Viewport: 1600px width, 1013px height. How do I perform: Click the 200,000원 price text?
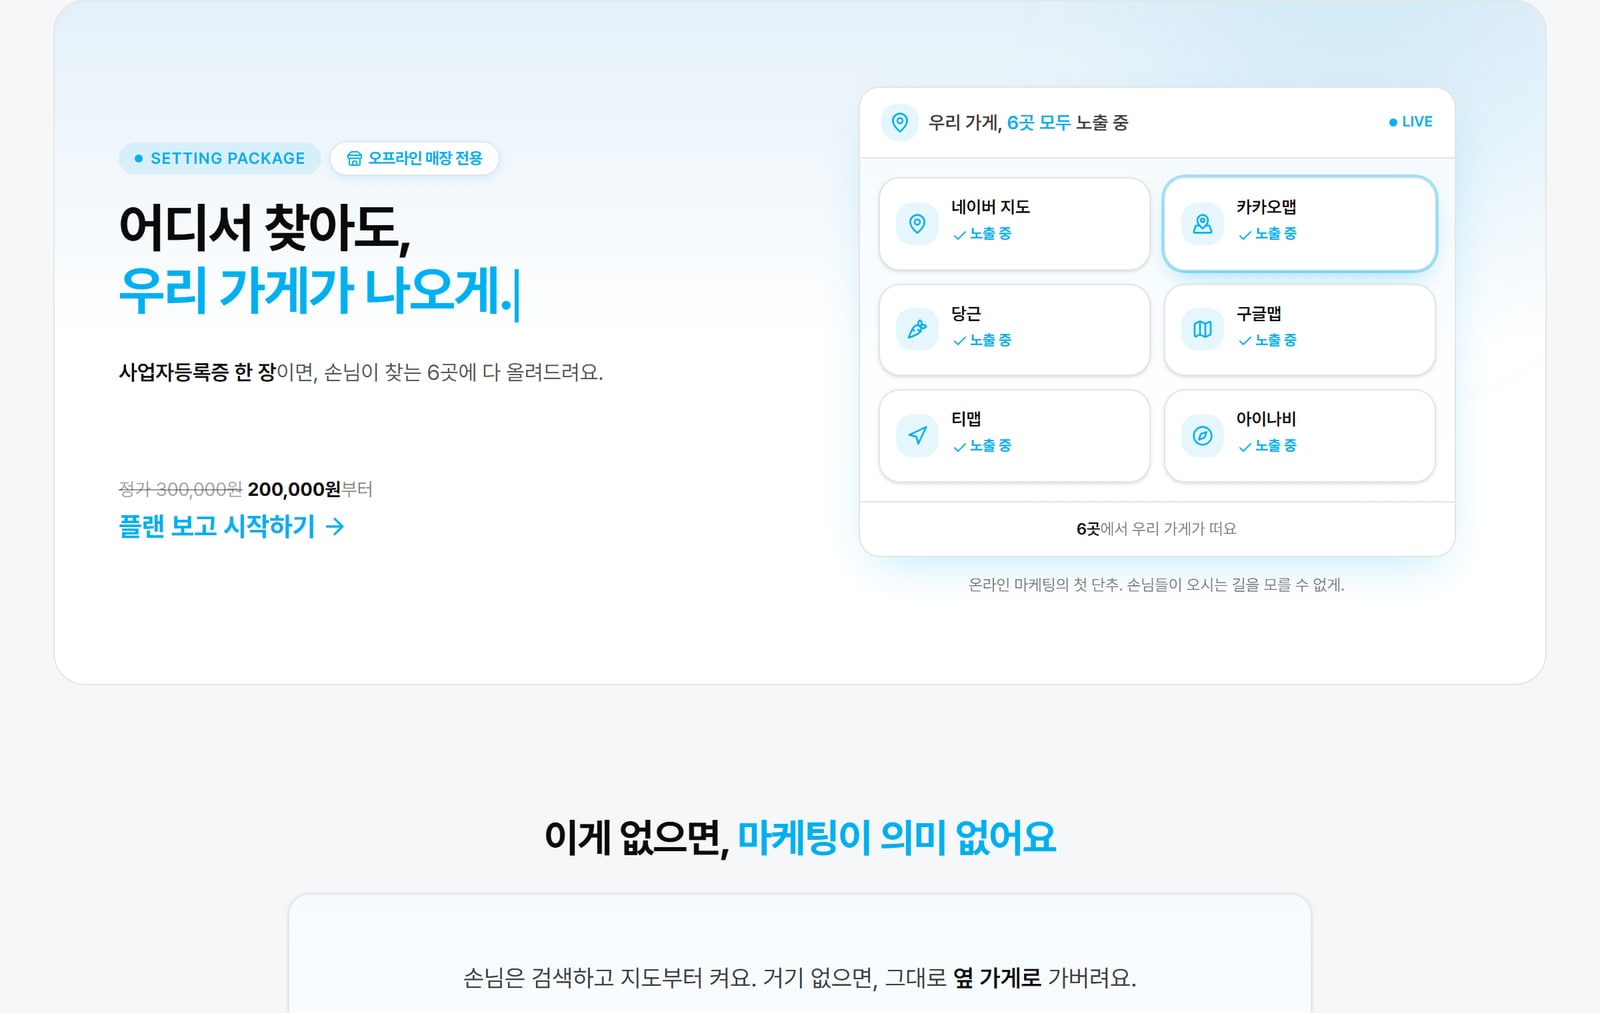[x=294, y=489]
